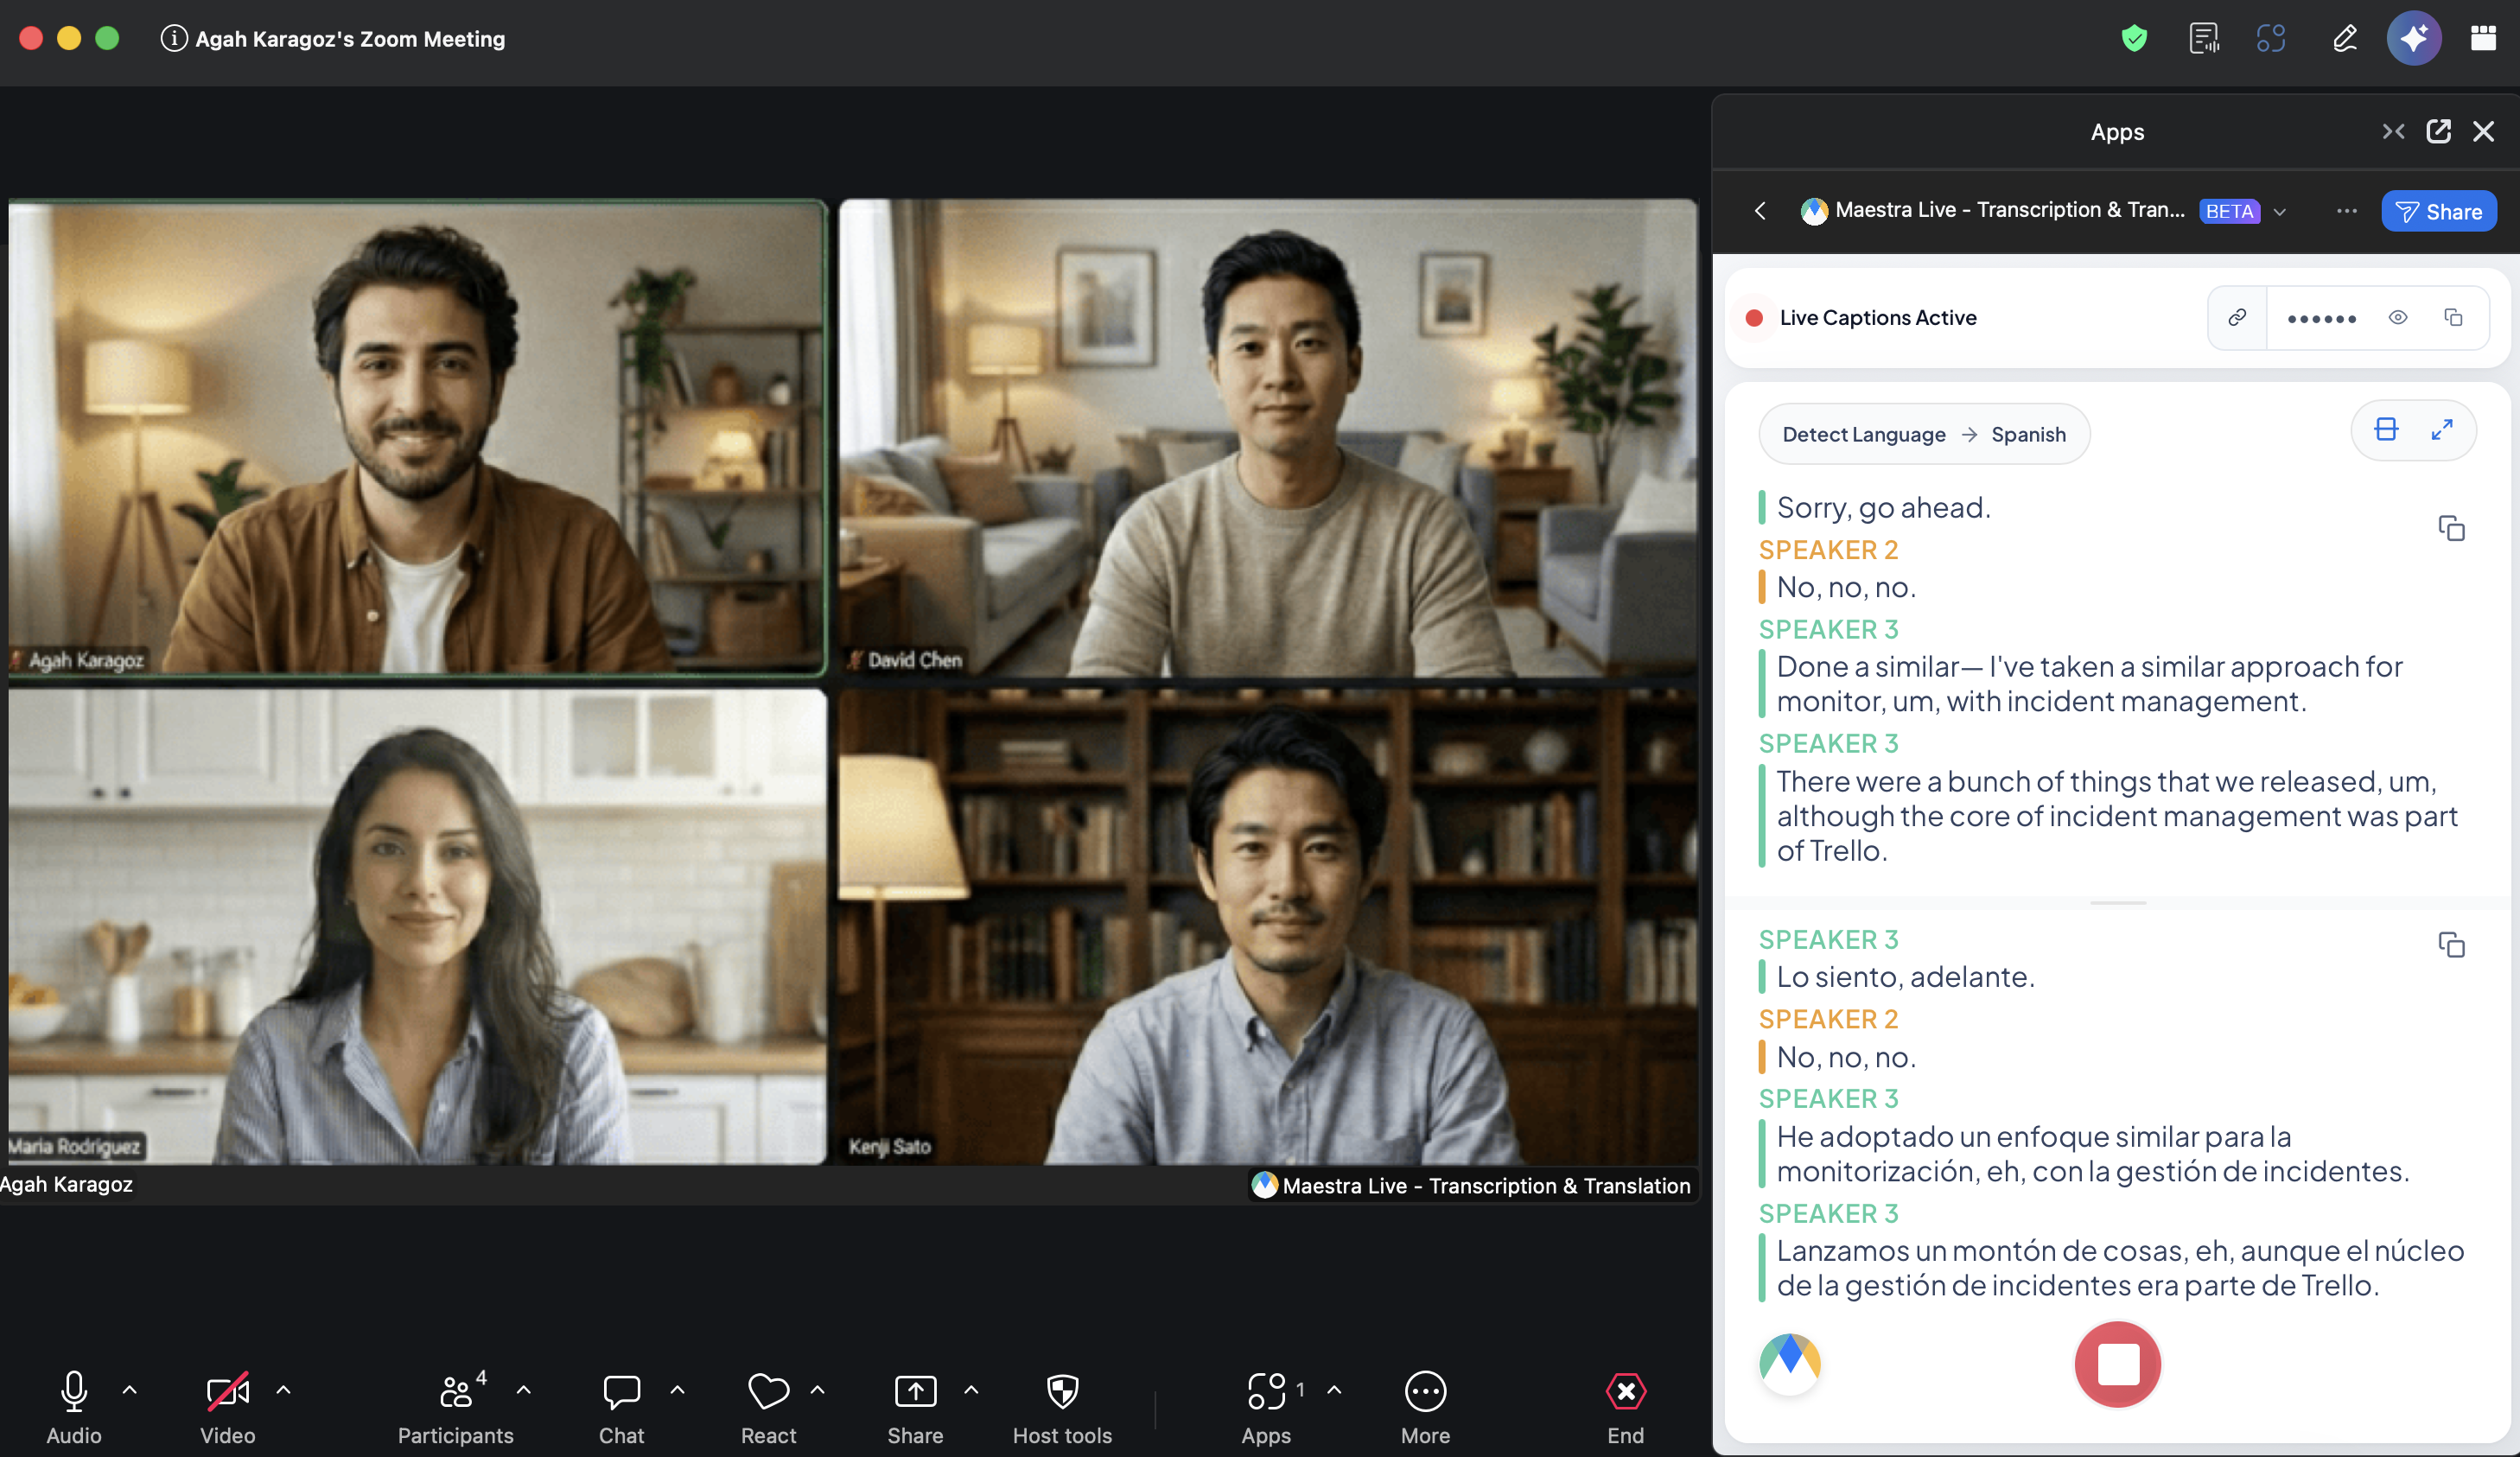Open the Chat panel
Screen dimensions: 2520x1457
(621, 1407)
